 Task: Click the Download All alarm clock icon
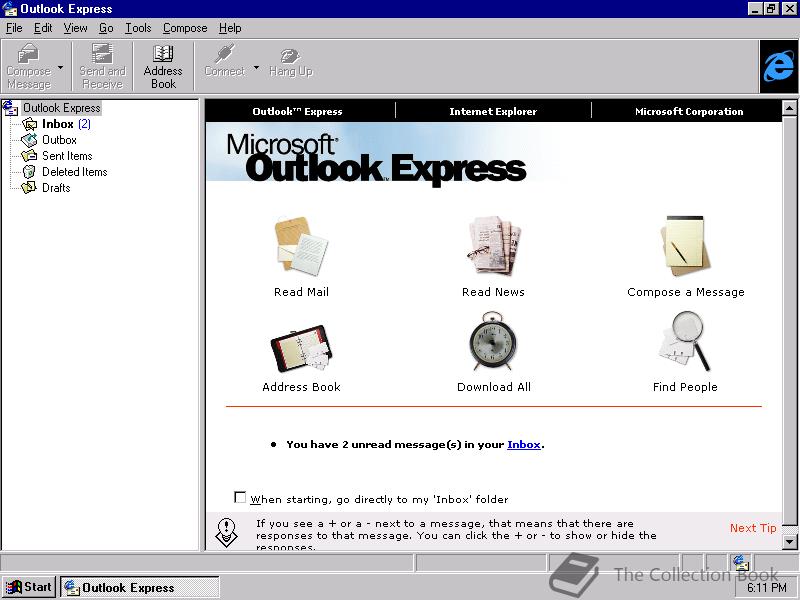click(493, 341)
